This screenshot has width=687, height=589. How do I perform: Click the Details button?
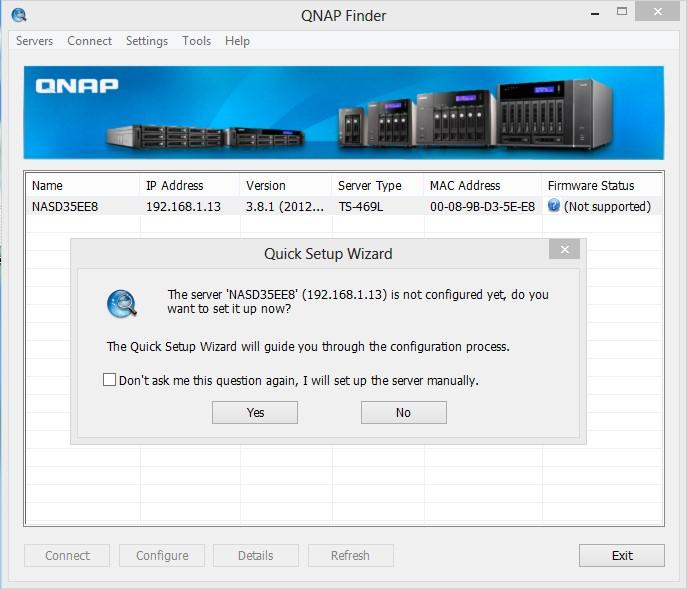(256, 555)
